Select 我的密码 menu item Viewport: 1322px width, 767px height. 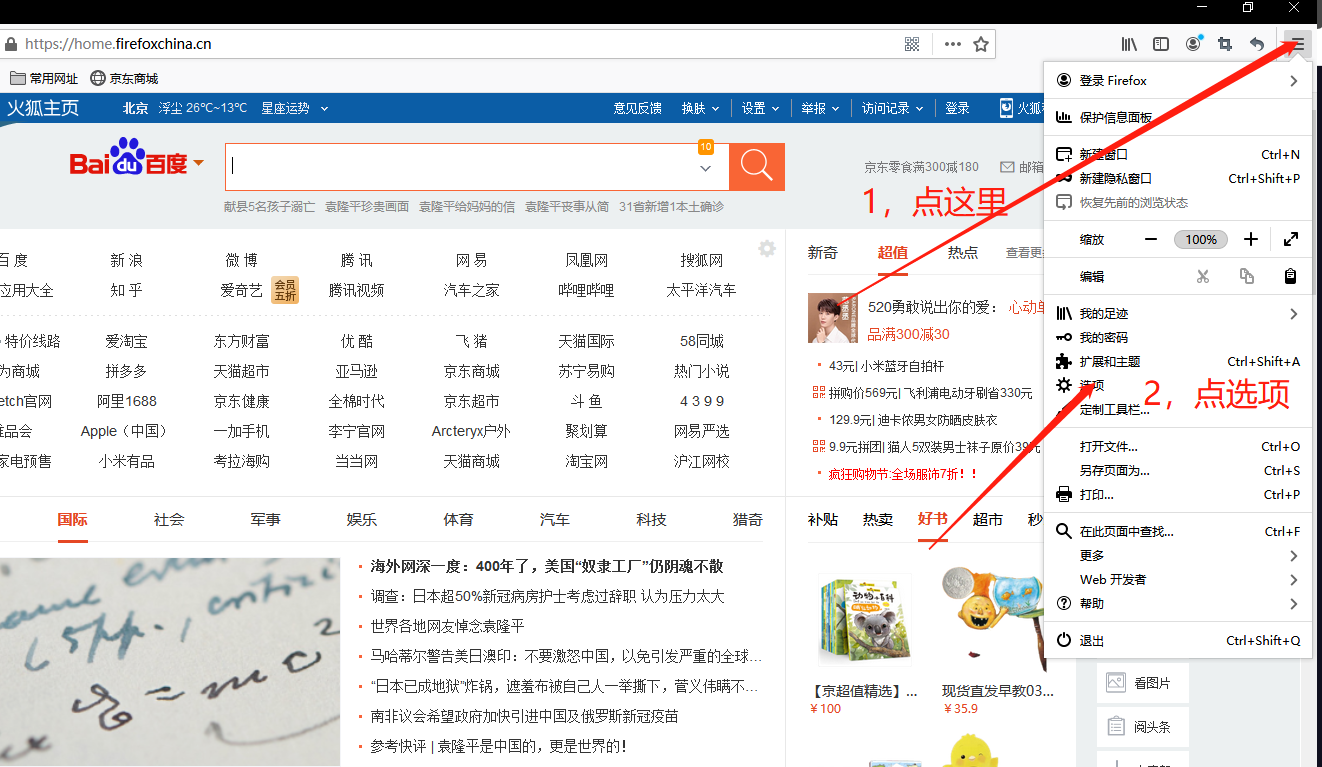pyautogui.click(x=1177, y=337)
